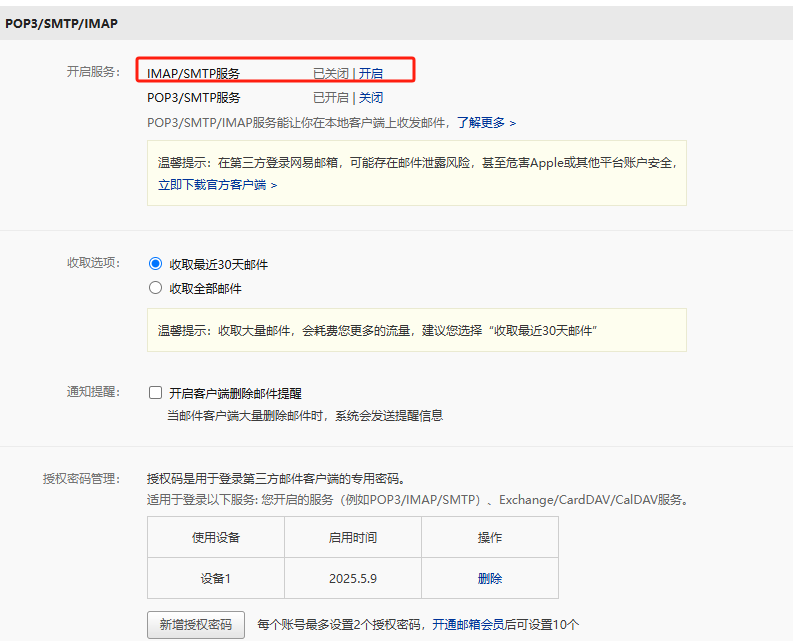Image resolution: width=793 pixels, height=641 pixels.
Task: Click the 启用时间 column header
Action: coord(353,537)
